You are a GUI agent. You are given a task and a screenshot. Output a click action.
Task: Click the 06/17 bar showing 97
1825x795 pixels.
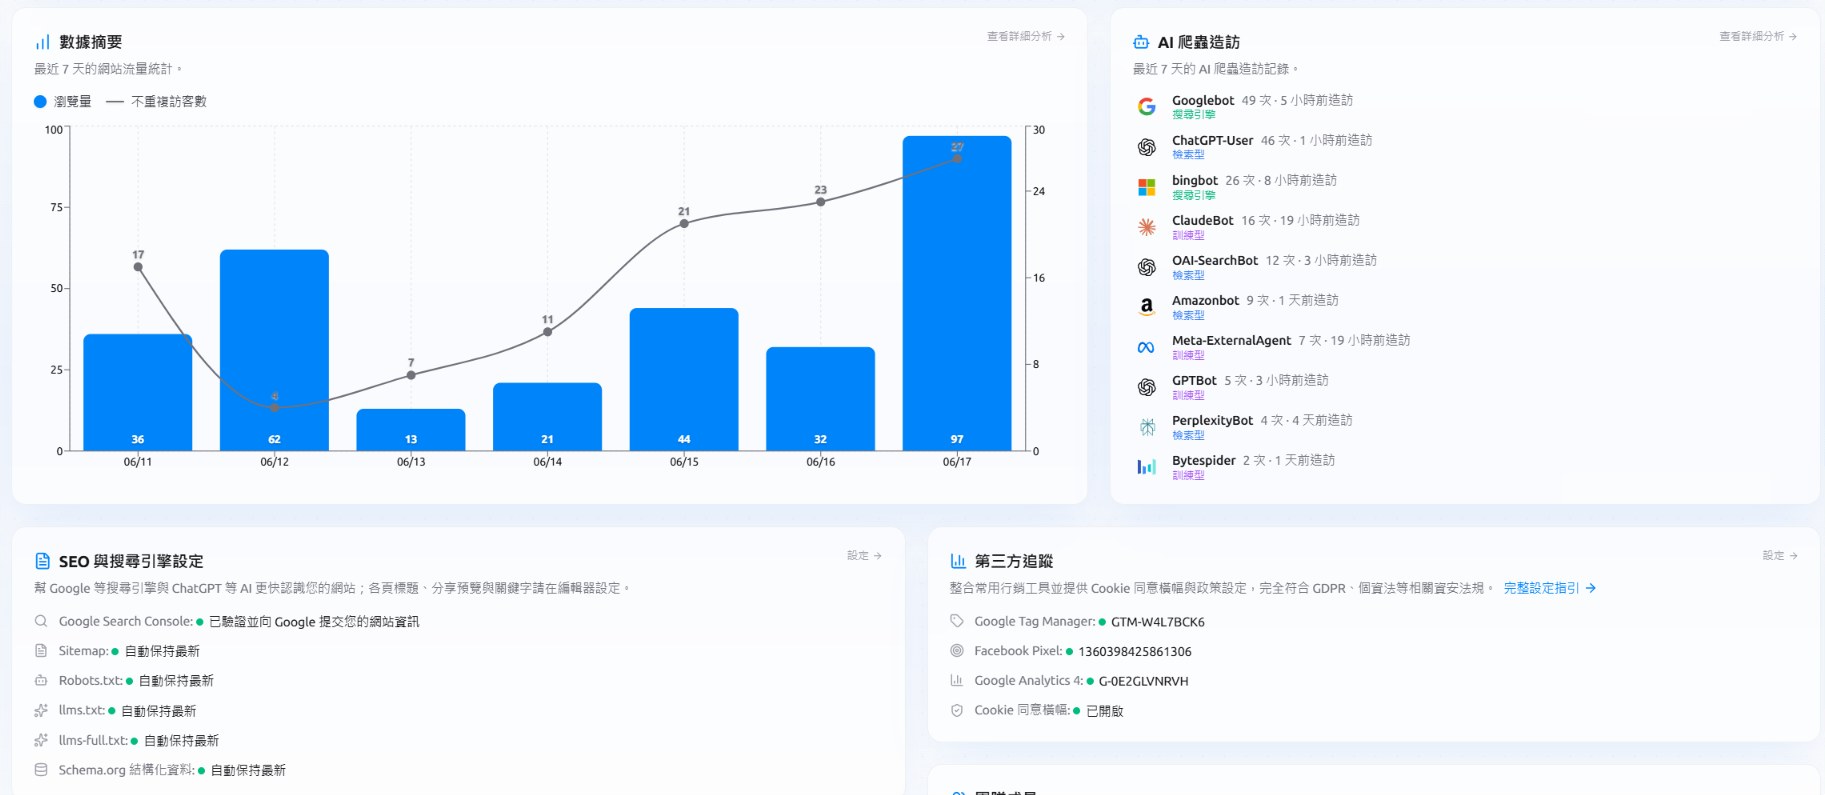tap(957, 293)
